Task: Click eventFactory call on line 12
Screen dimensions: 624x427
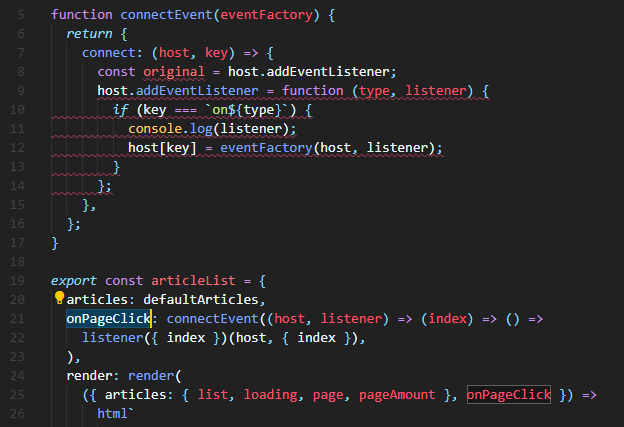Action: pos(266,148)
